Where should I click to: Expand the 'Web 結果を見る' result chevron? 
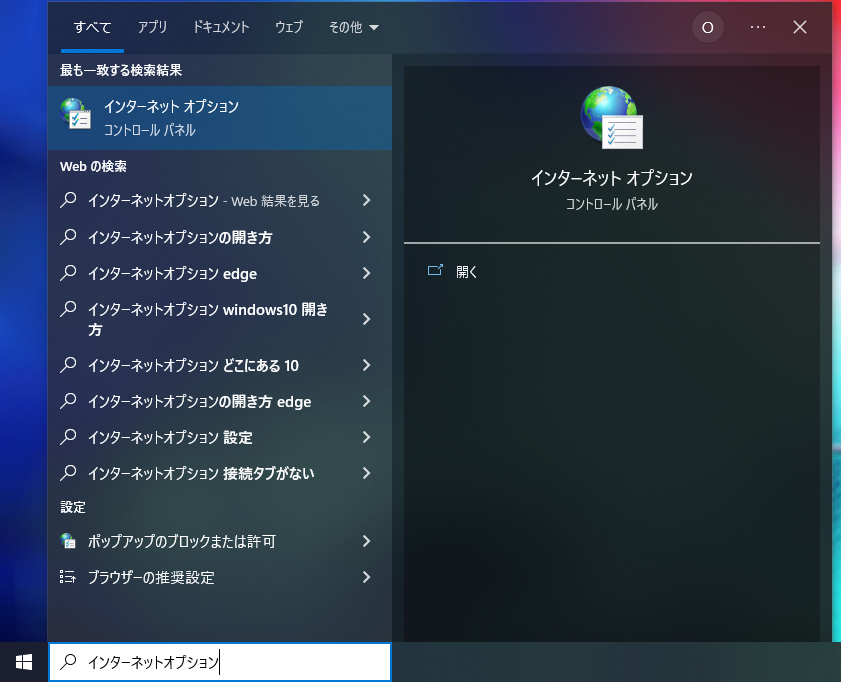click(366, 200)
